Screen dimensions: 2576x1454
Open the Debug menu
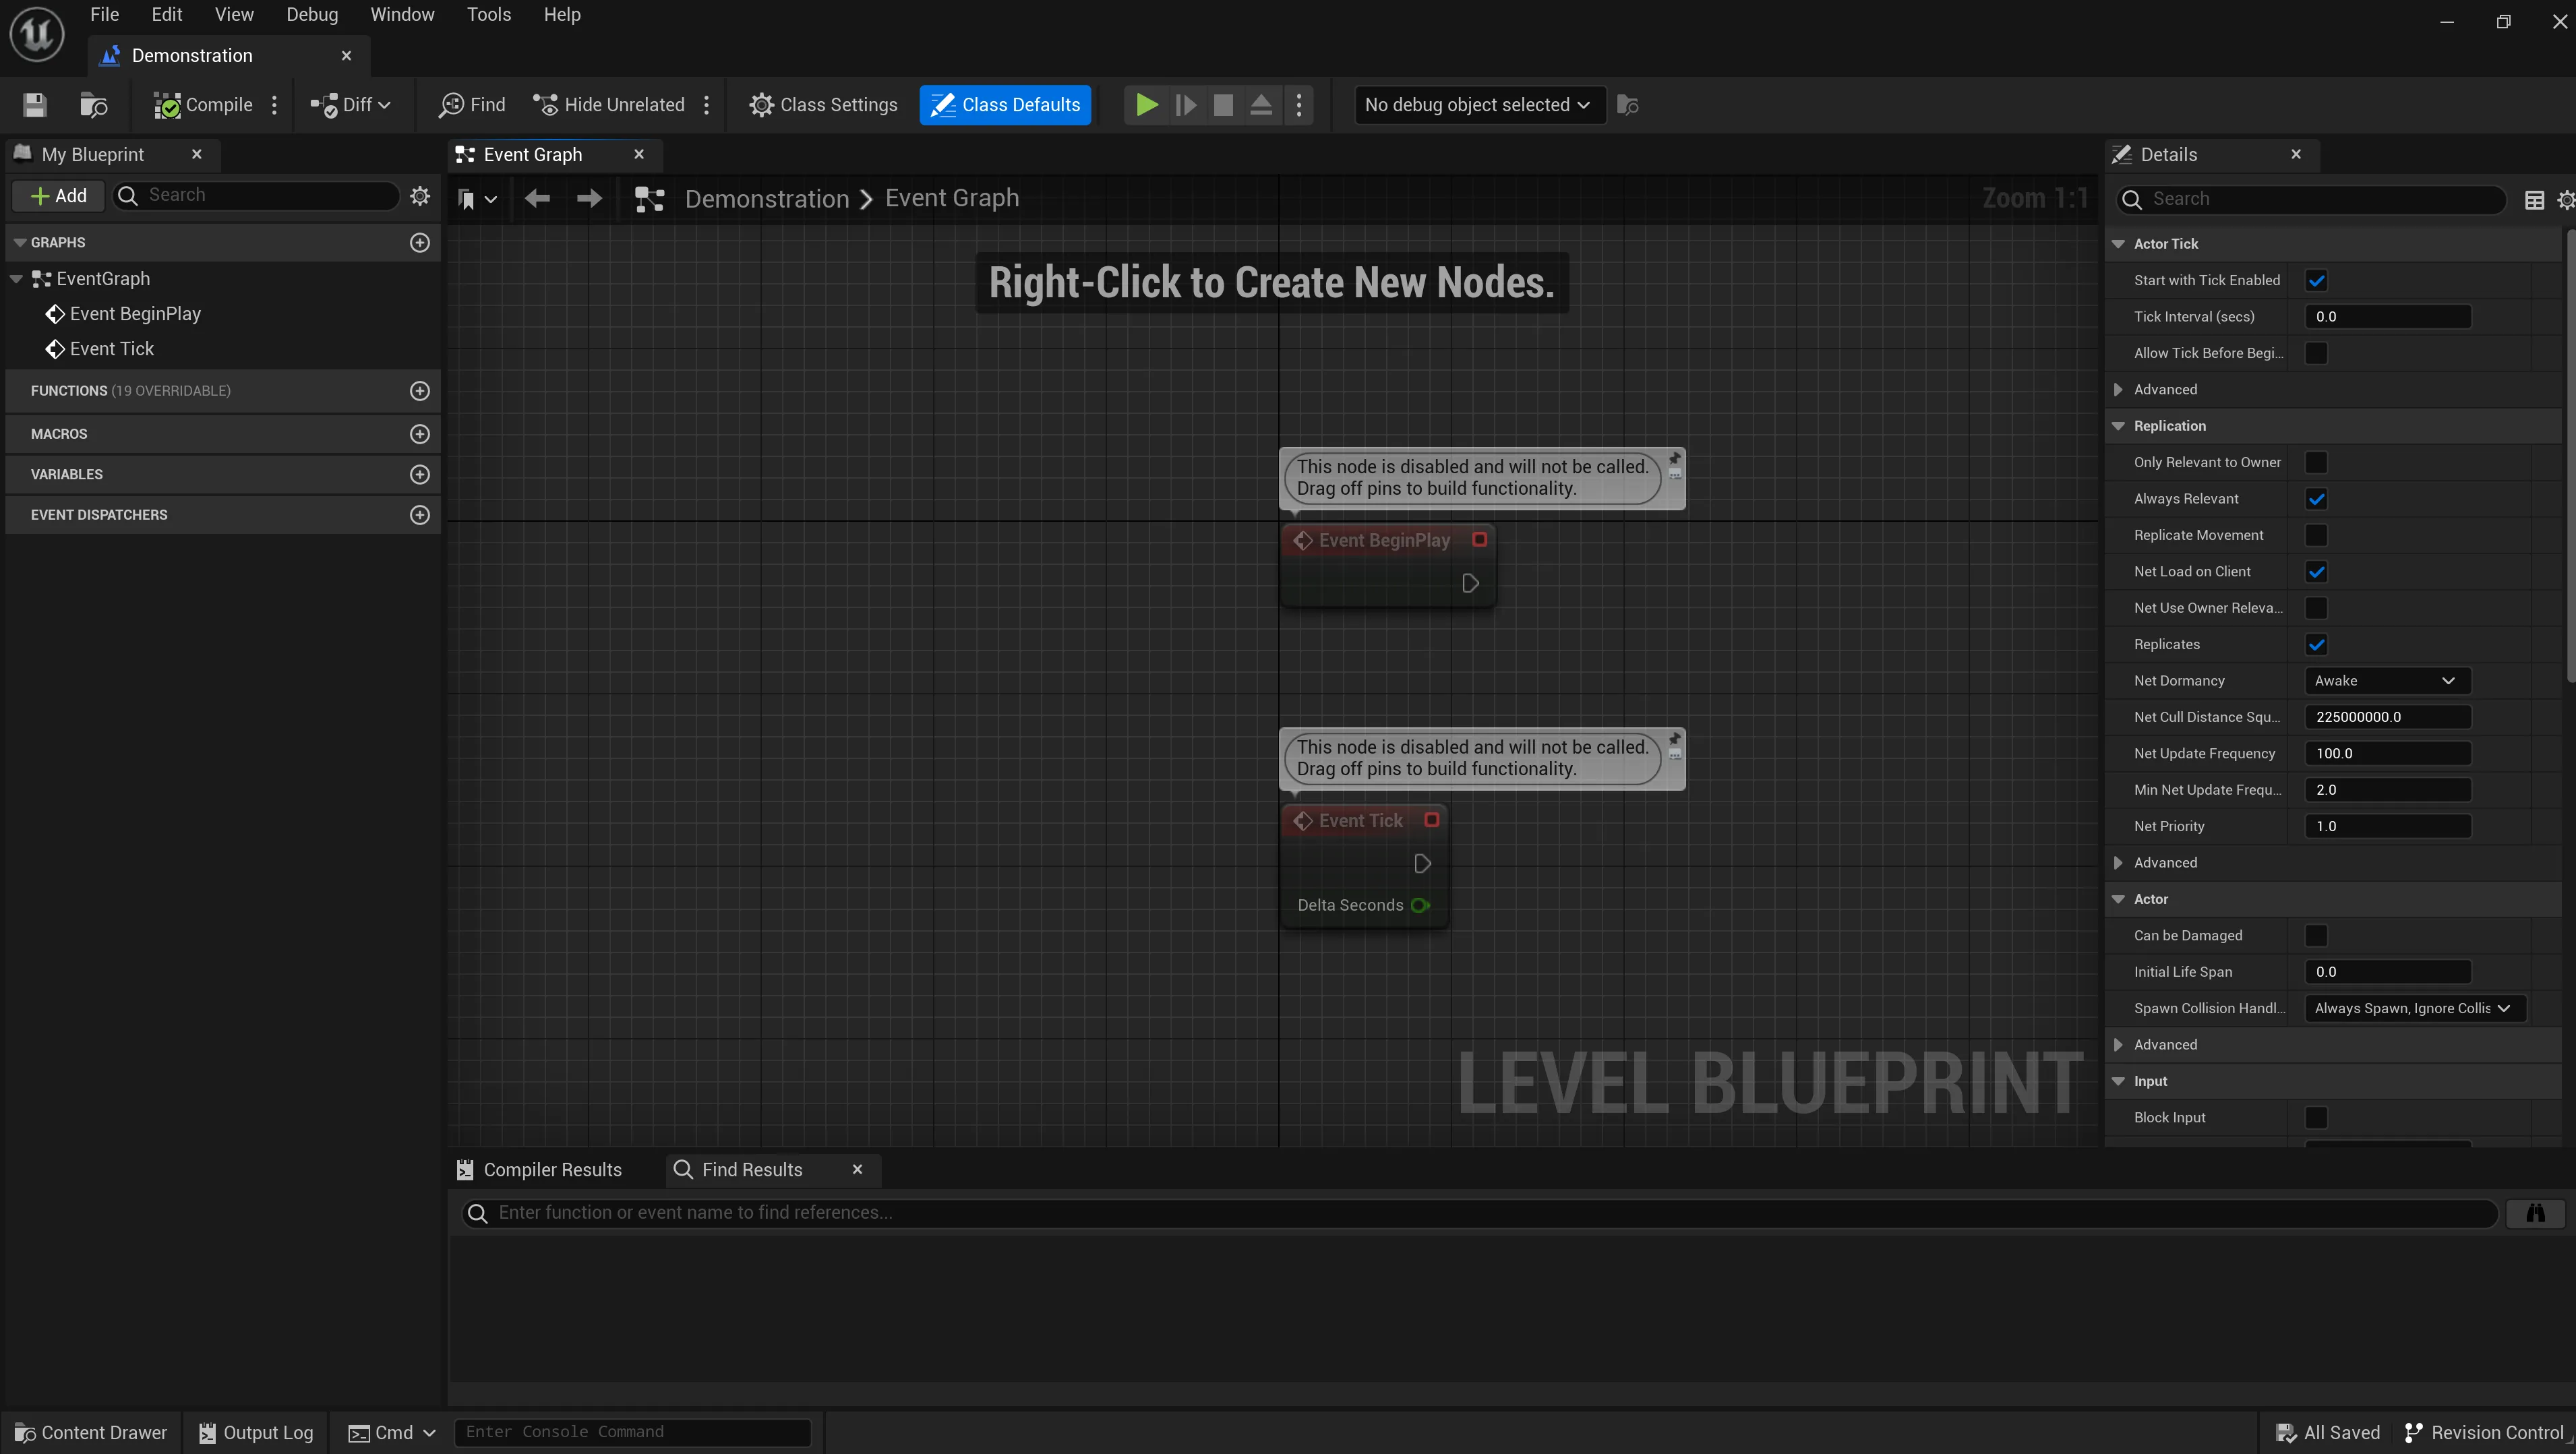(x=312, y=14)
